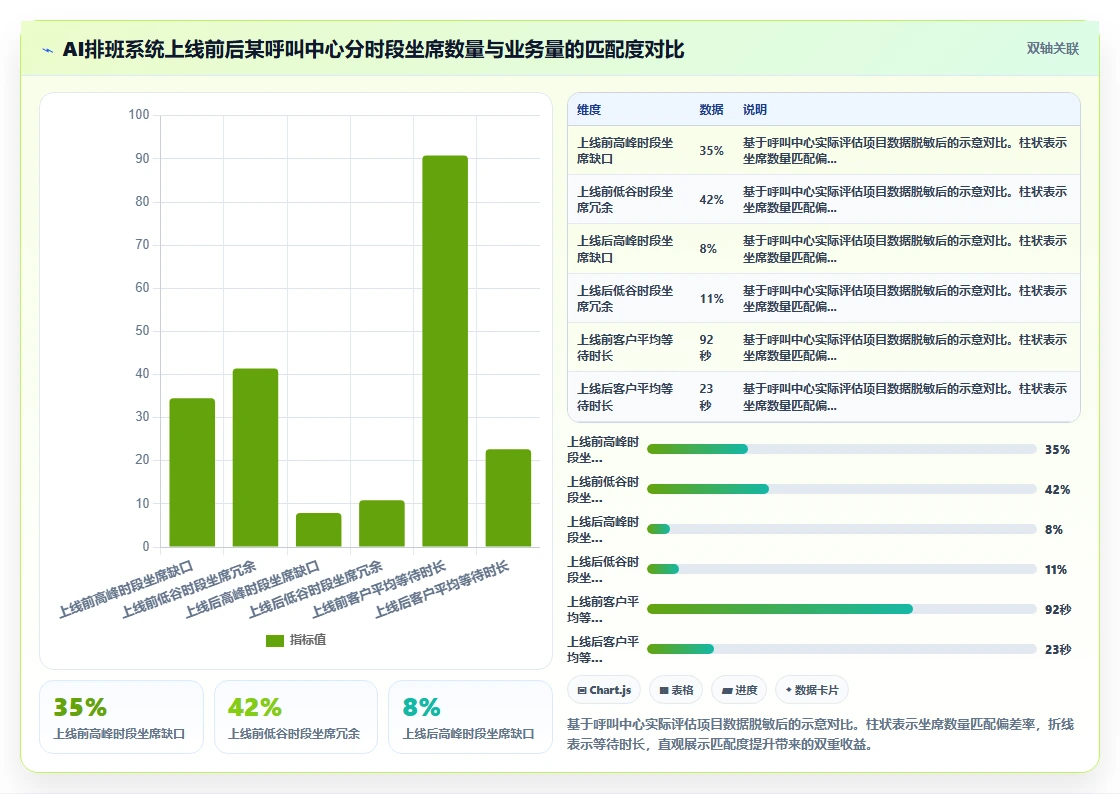The image size is (1120, 794).
Task: Click the 上线后低谷时段... progress row label
Action: (603, 570)
